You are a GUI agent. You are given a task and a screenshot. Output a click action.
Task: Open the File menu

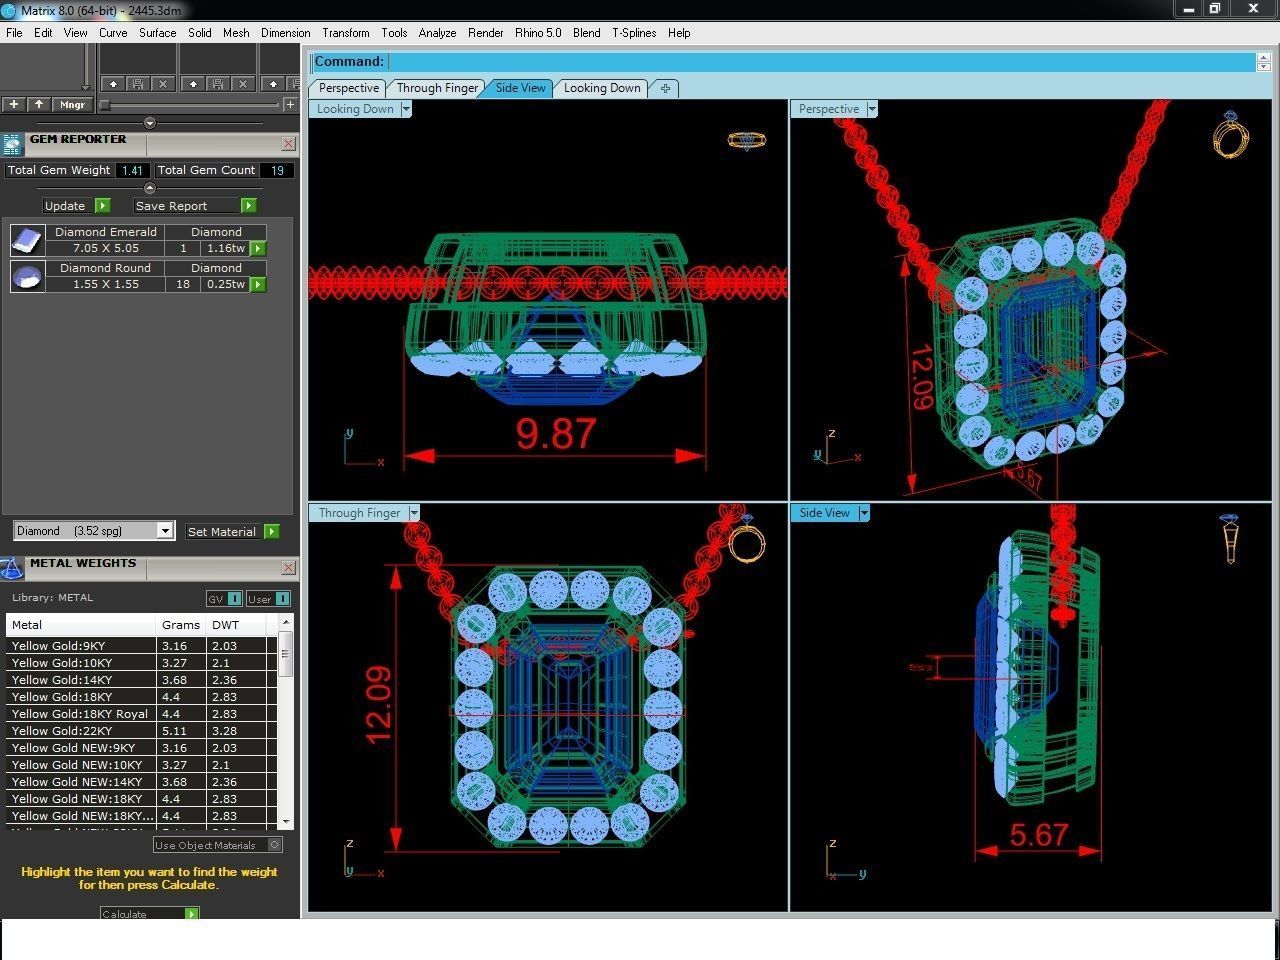[14, 33]
